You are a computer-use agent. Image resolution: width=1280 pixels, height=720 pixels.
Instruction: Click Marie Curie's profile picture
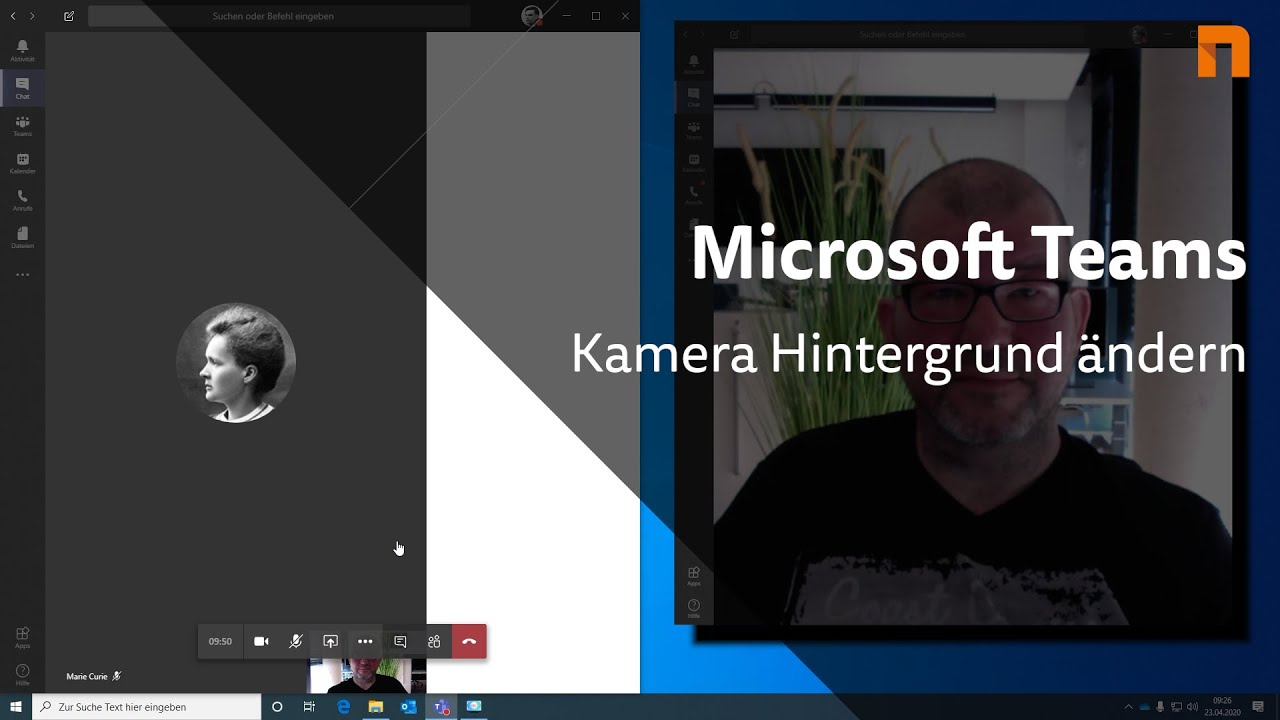(x=236, y=363)
